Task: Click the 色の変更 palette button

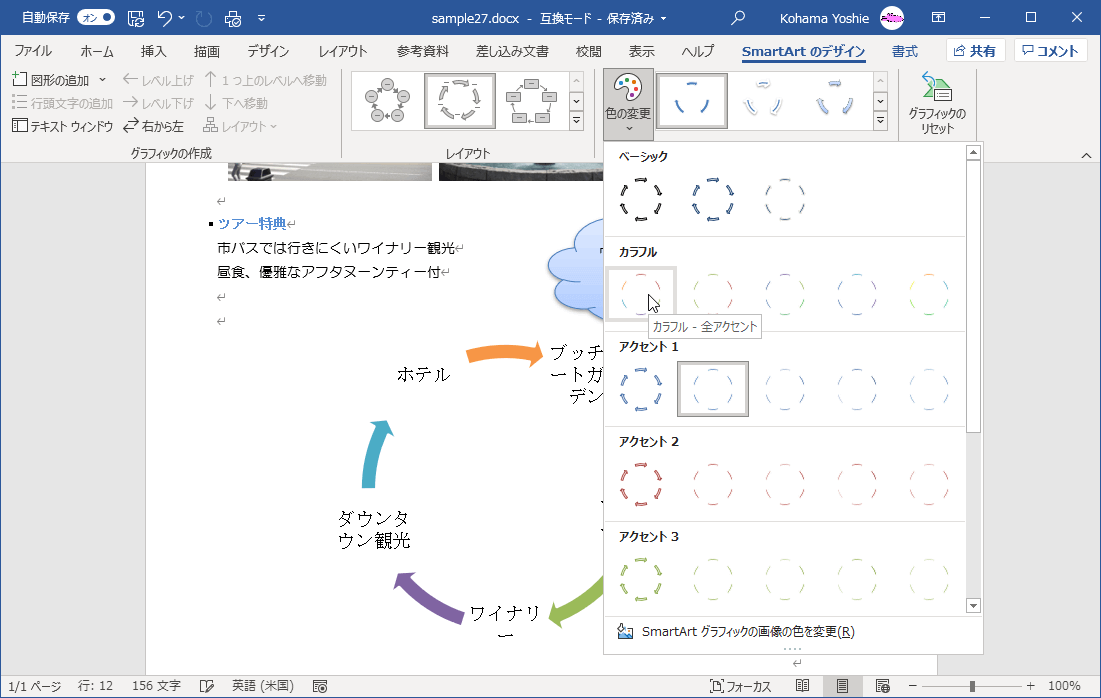Action: tap(628, 104)
